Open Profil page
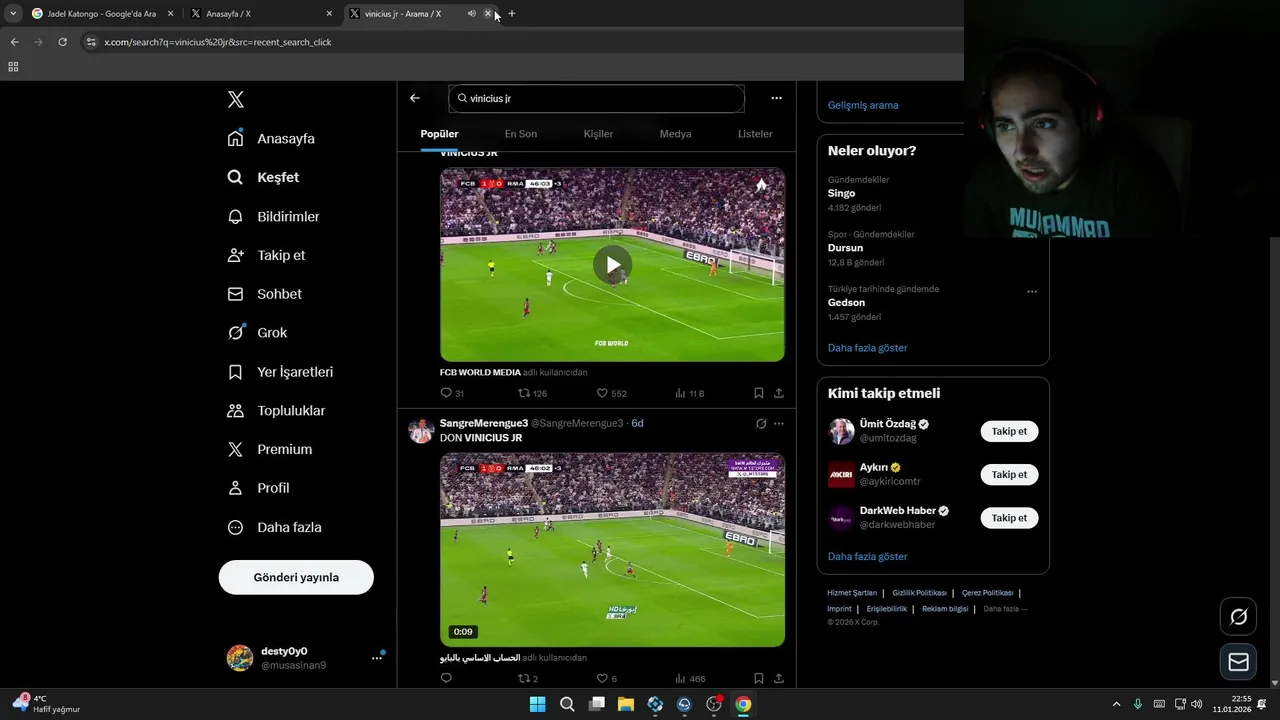 tap(259, 488)
